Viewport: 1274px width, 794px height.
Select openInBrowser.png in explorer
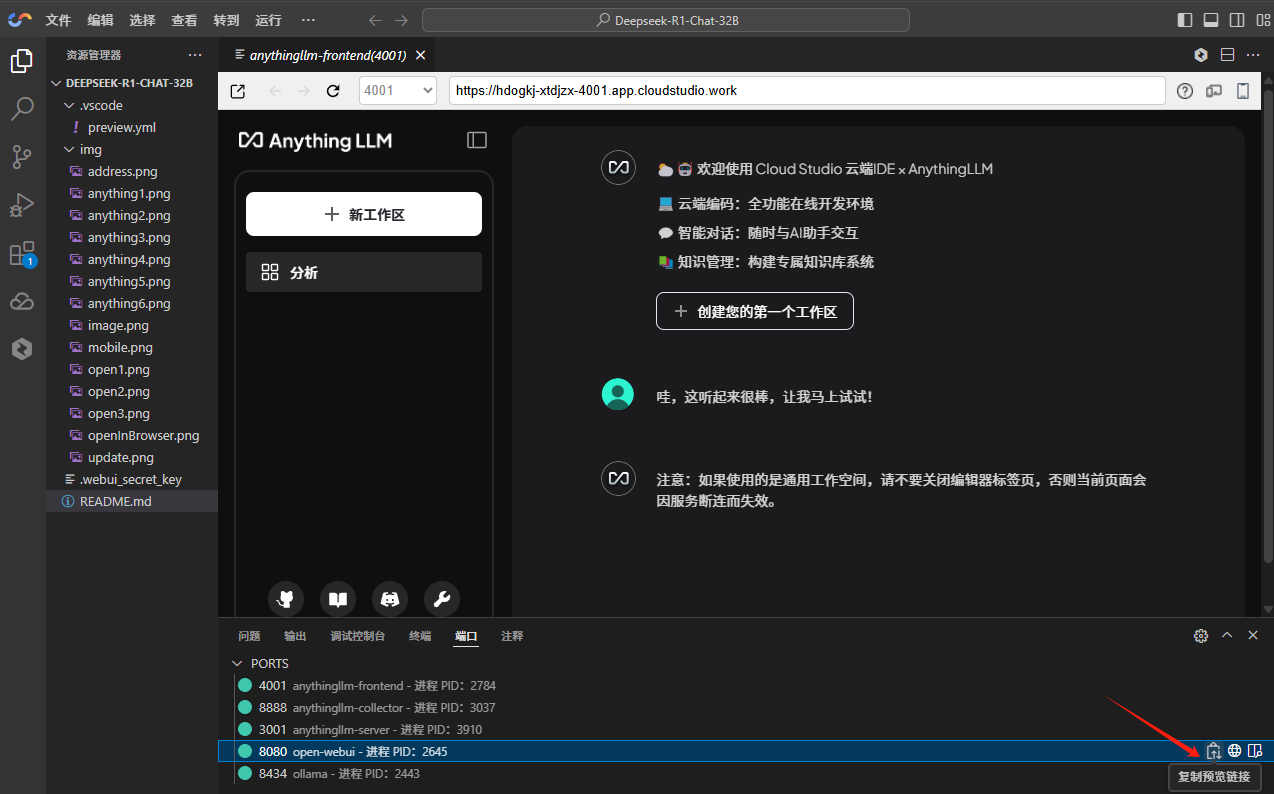point(132,435)
